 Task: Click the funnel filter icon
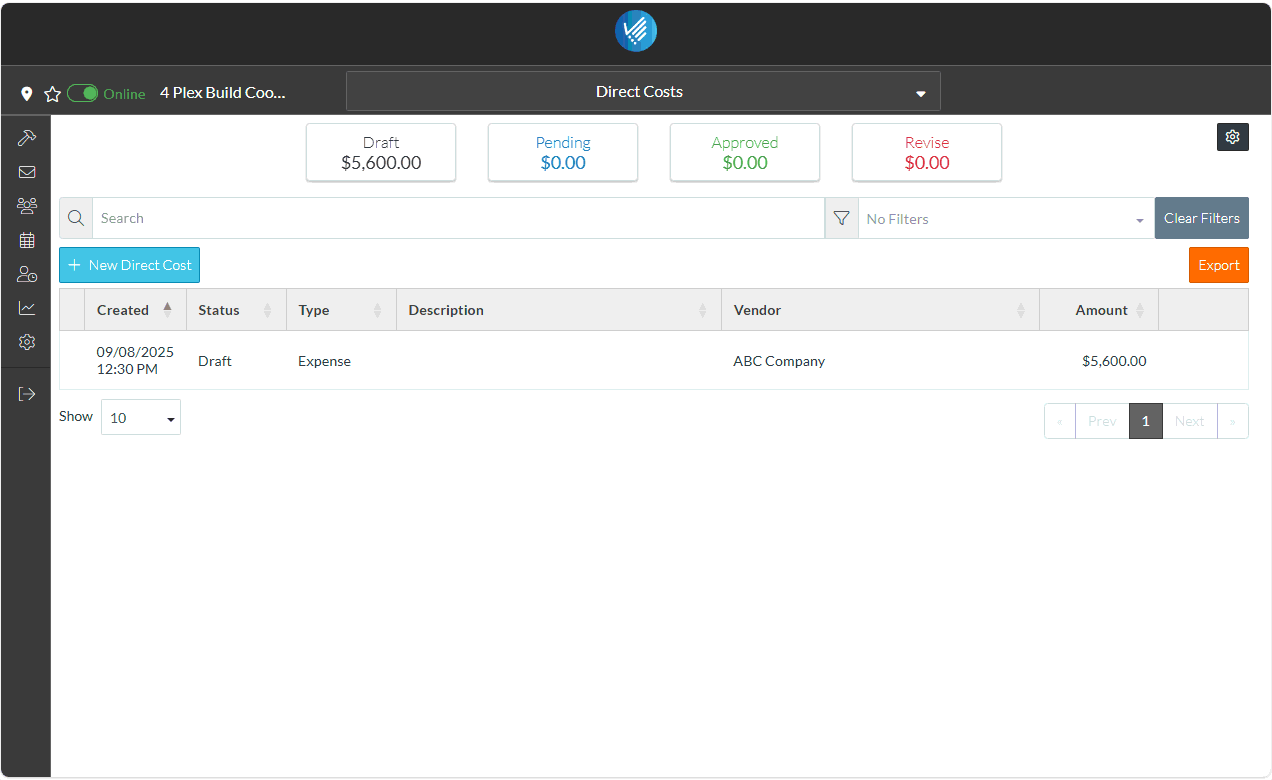(x=841, y=218)
